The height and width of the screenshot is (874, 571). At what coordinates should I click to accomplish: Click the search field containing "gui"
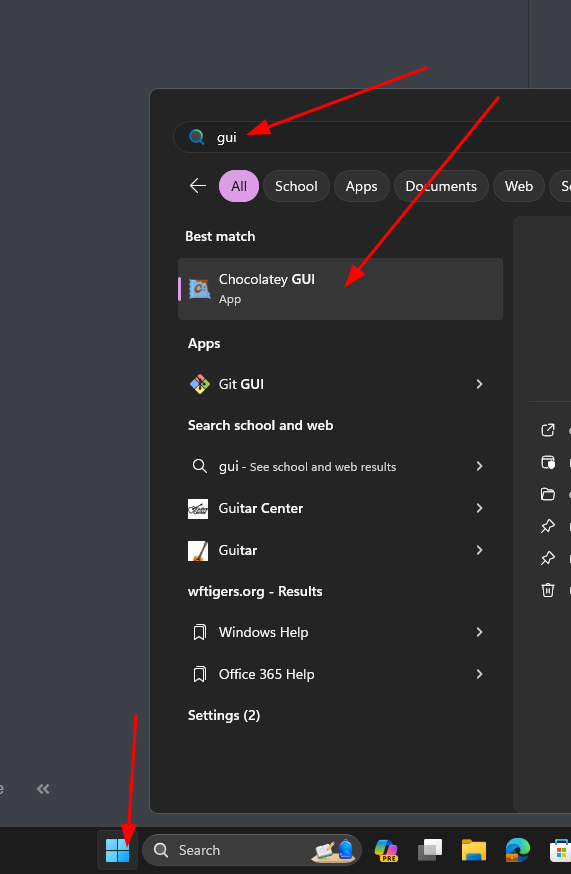pyautogui.click(x=372, y=137)
